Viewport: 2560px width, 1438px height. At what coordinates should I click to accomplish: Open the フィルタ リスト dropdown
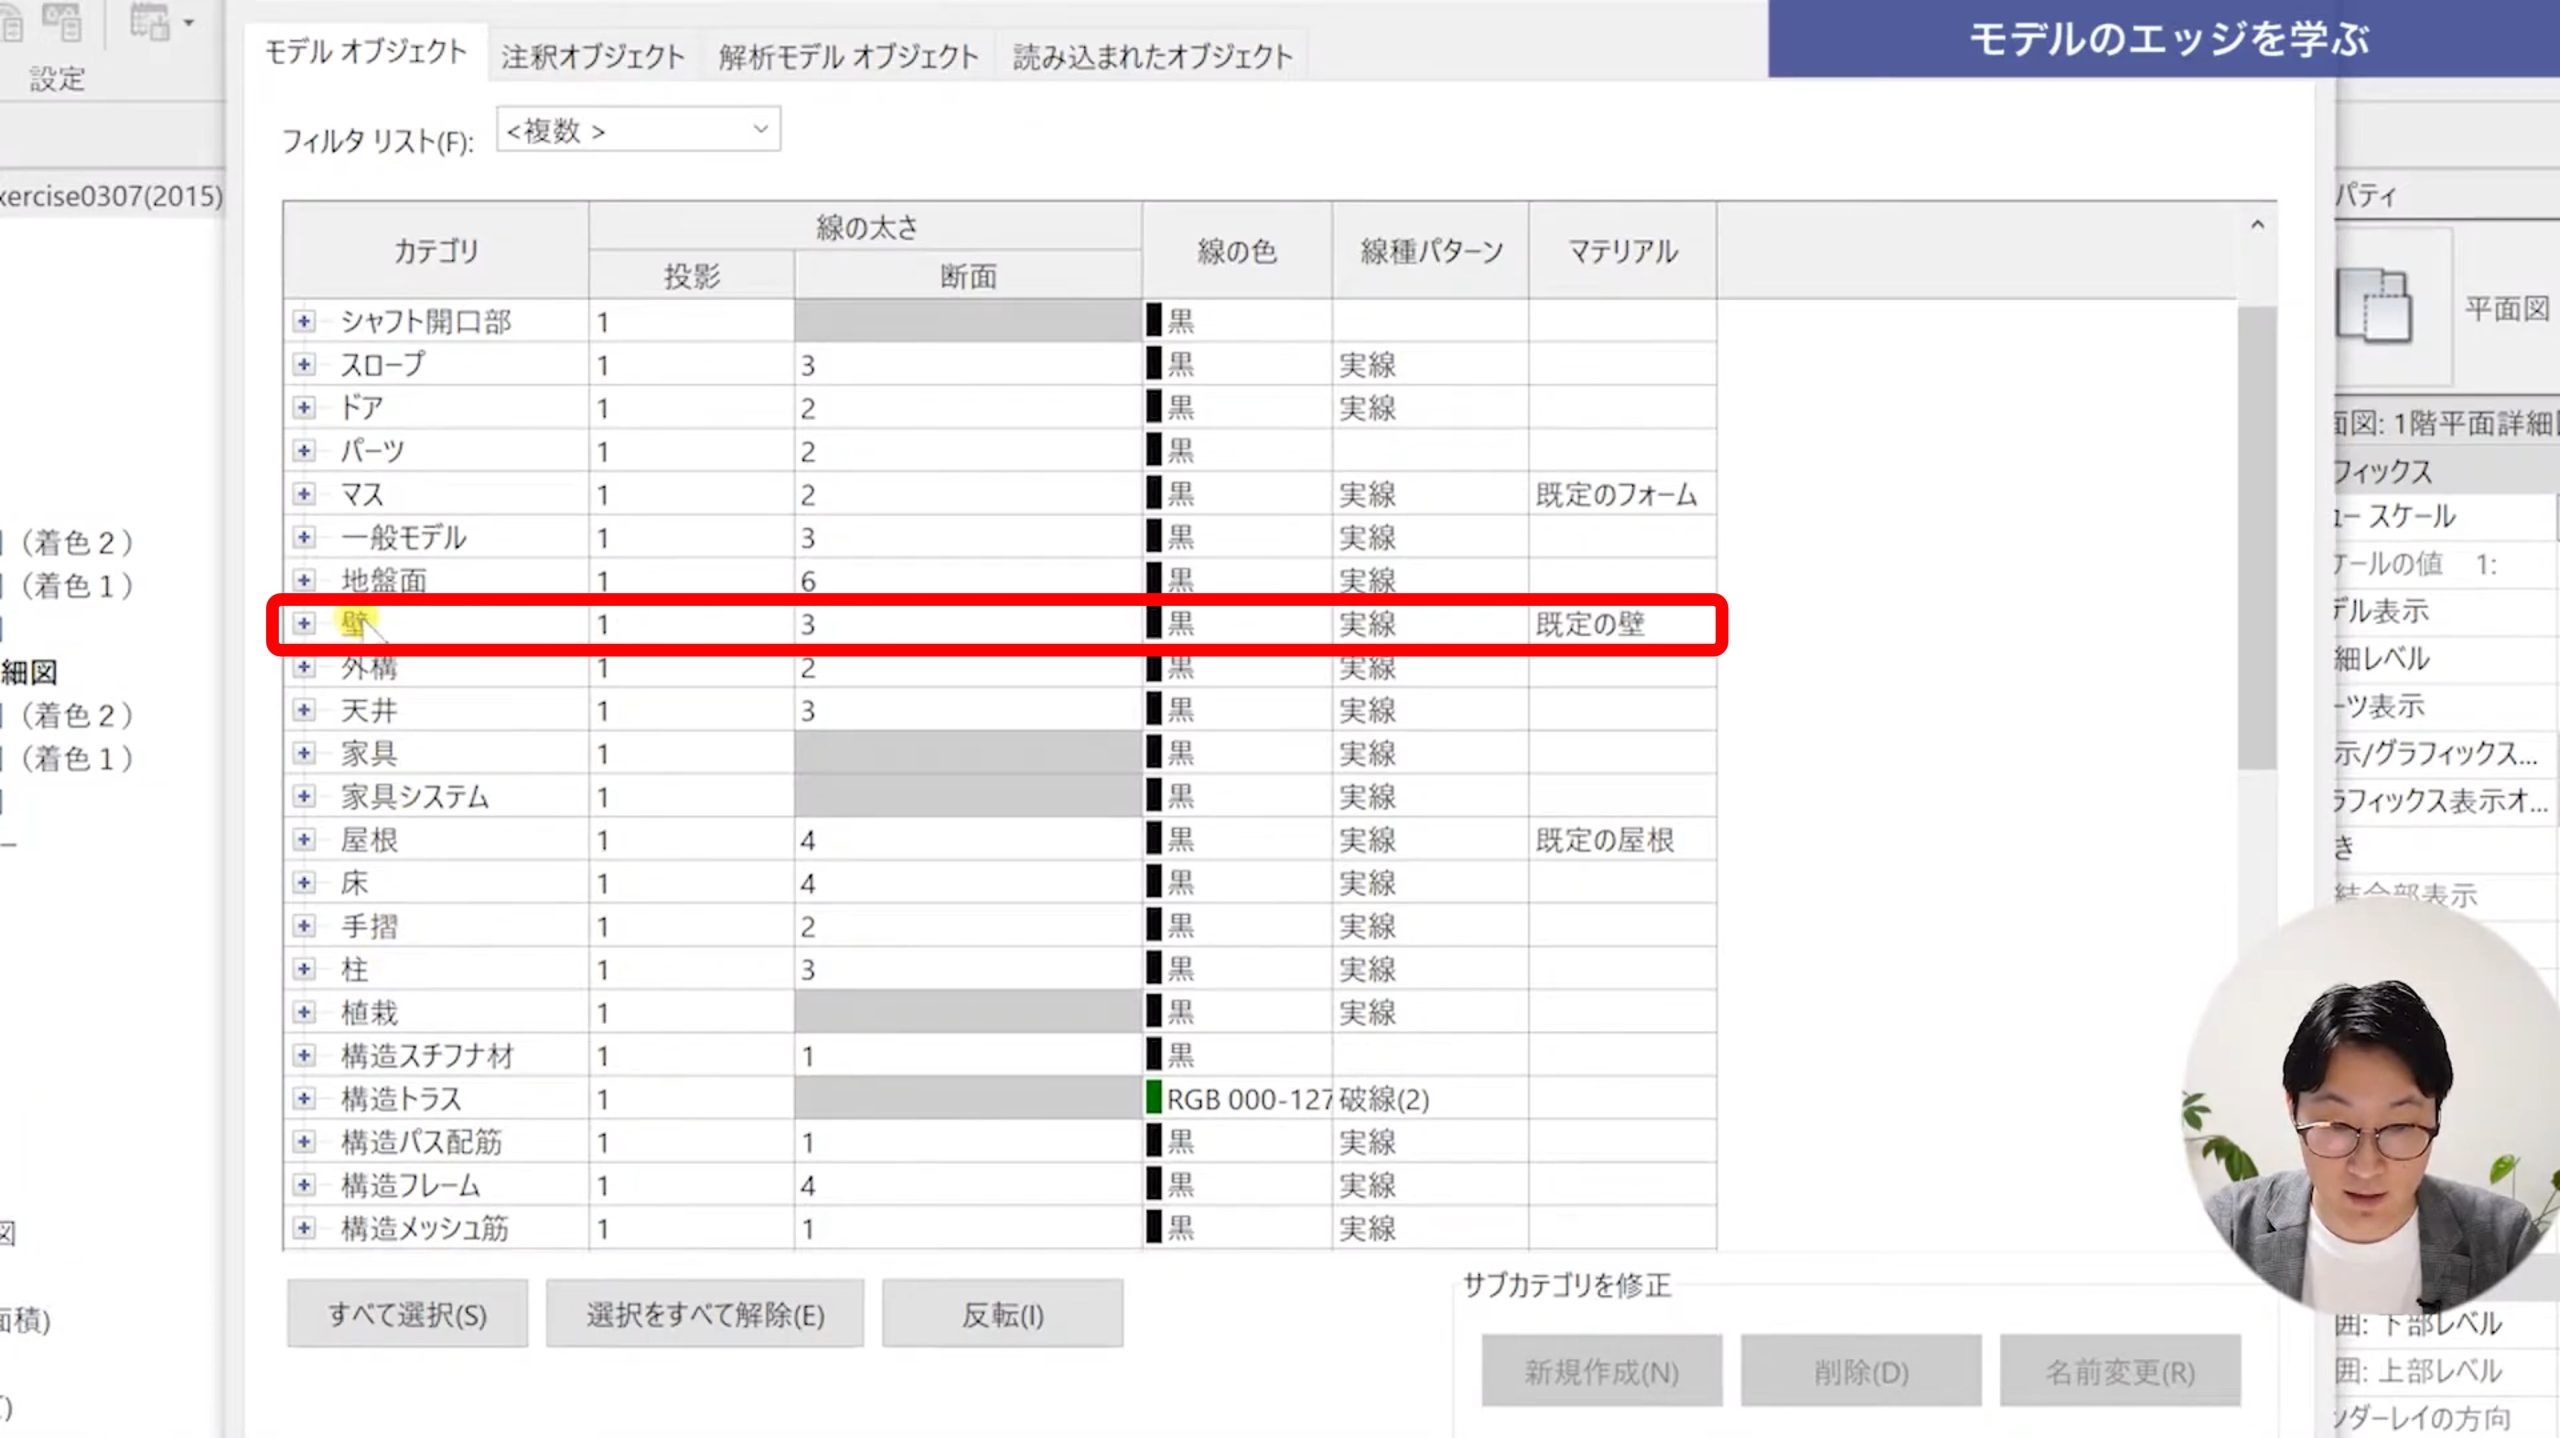[760, 130]
